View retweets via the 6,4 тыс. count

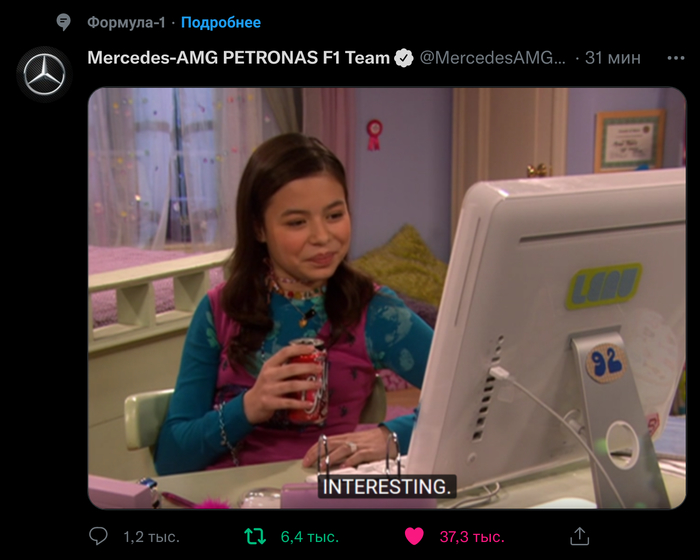pos(309,536)
